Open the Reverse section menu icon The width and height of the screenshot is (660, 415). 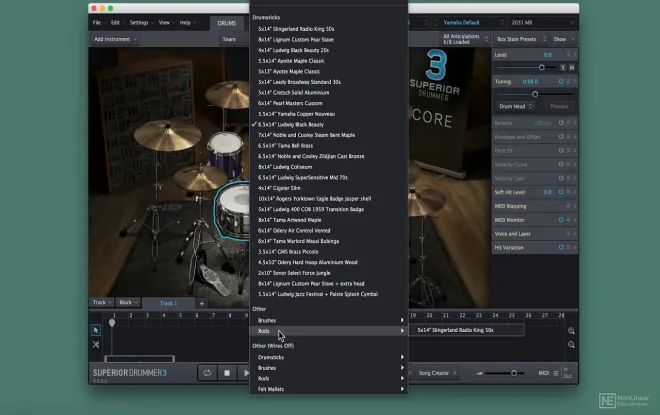(568, 123)
